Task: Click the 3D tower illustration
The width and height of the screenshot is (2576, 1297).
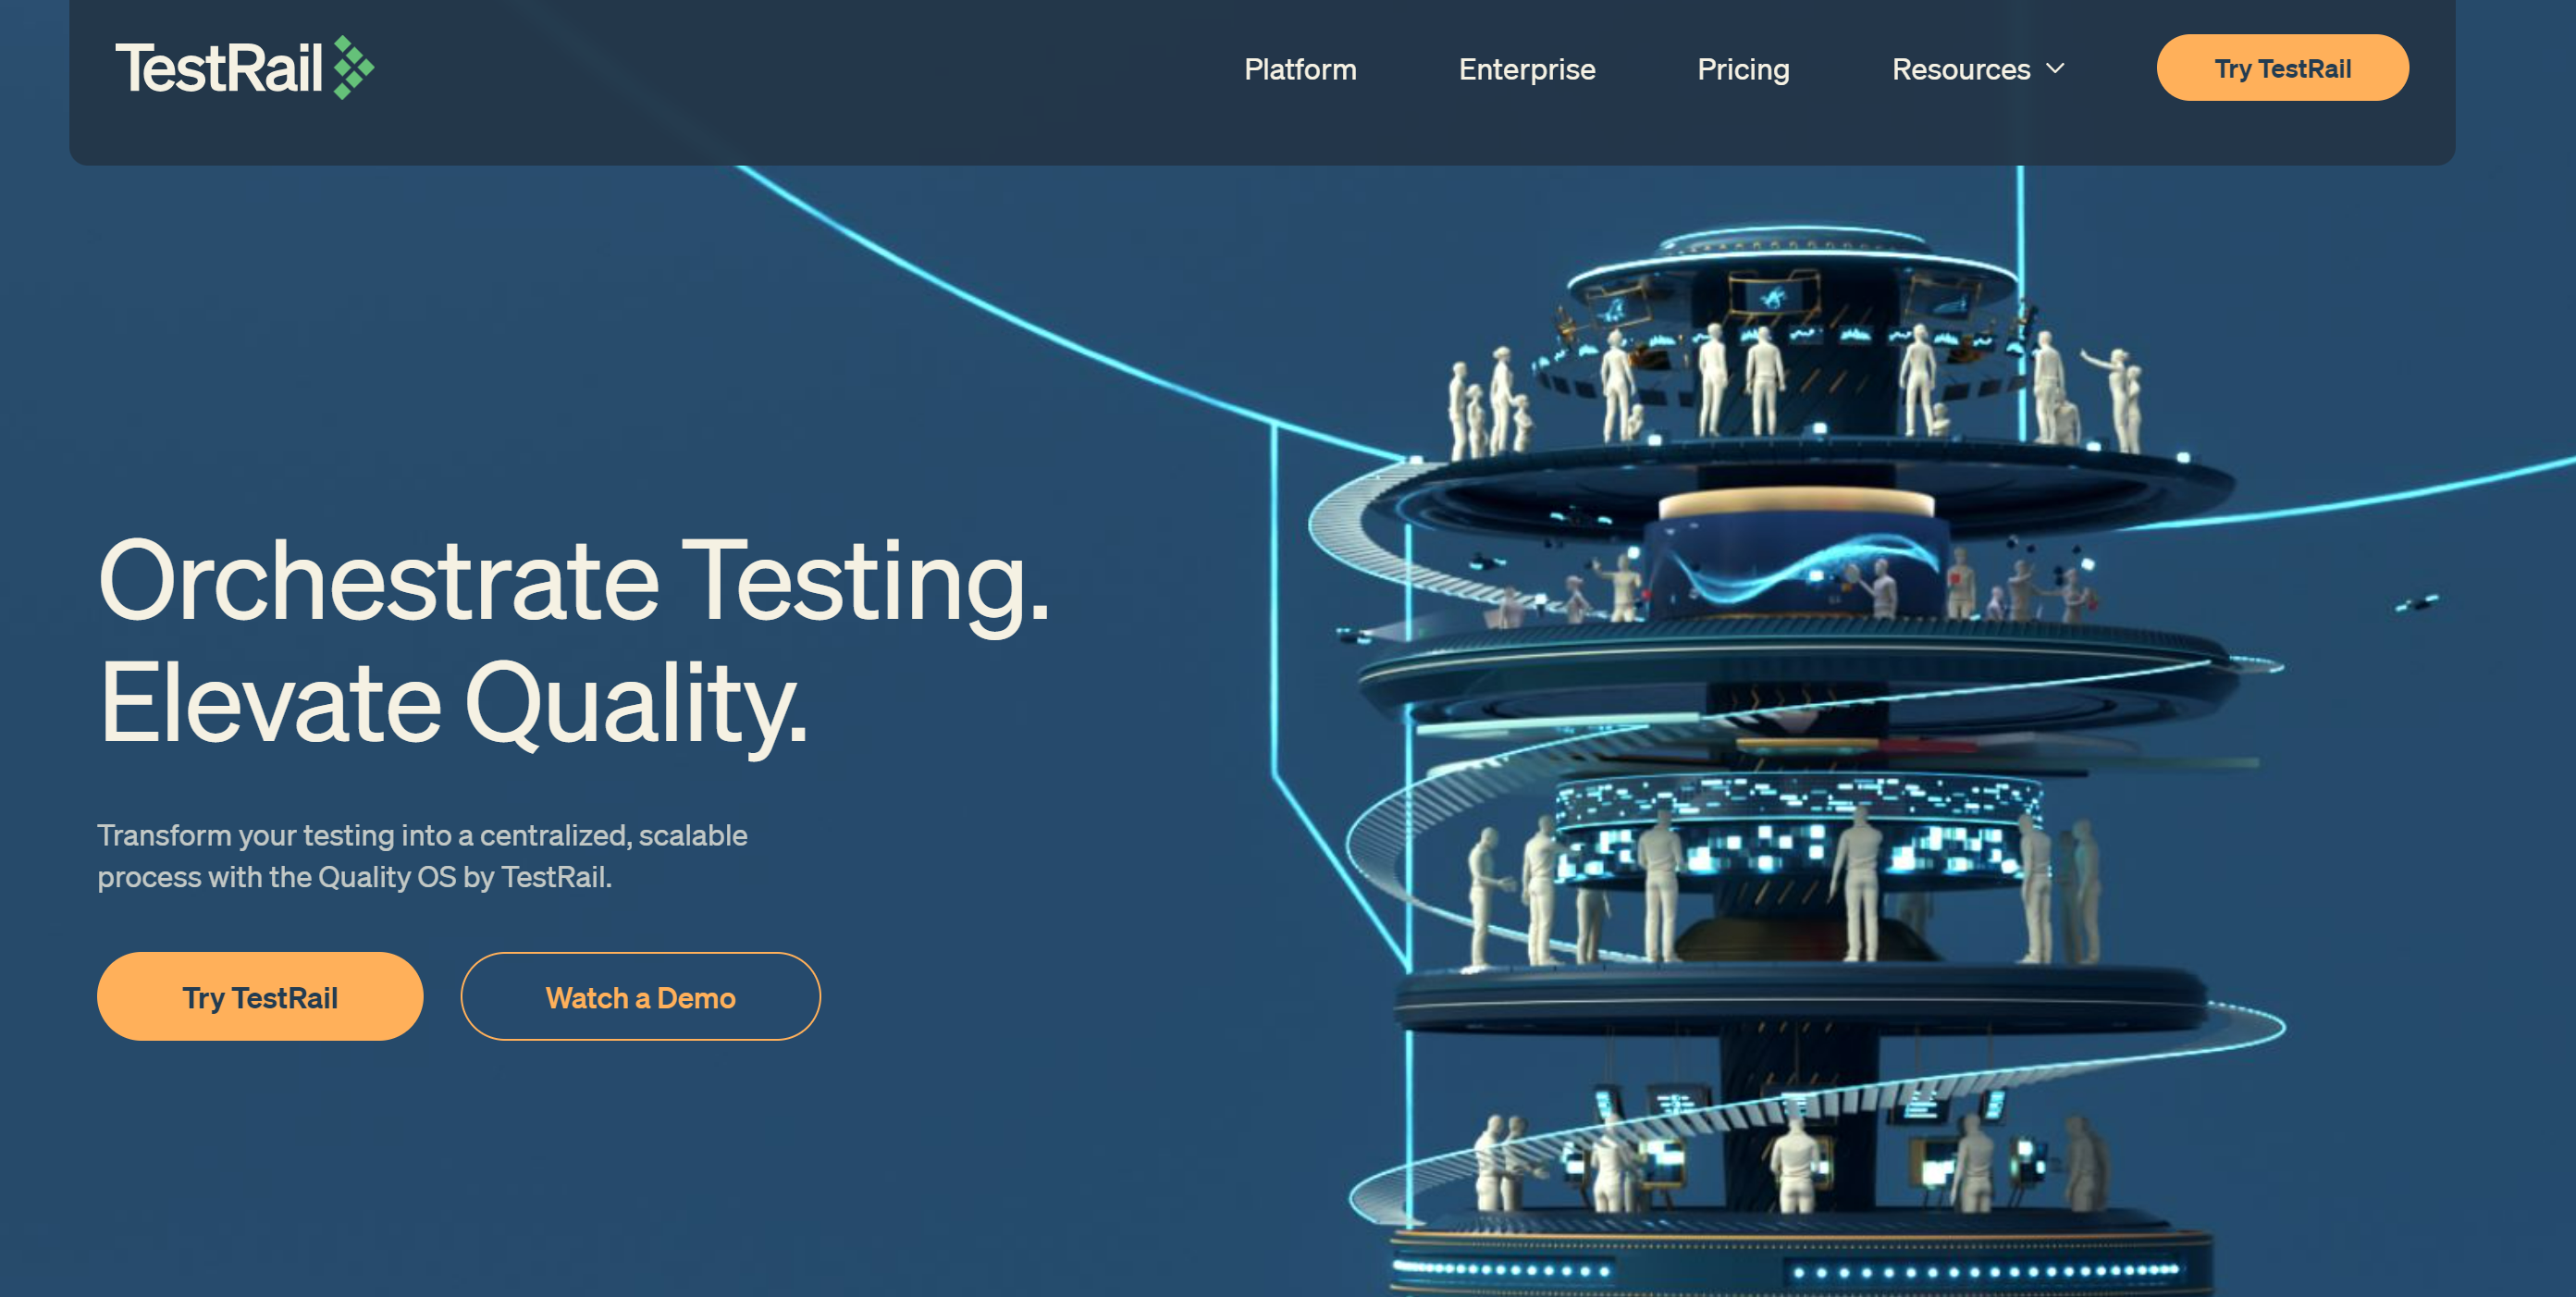Action: (x=1800, y=760)
